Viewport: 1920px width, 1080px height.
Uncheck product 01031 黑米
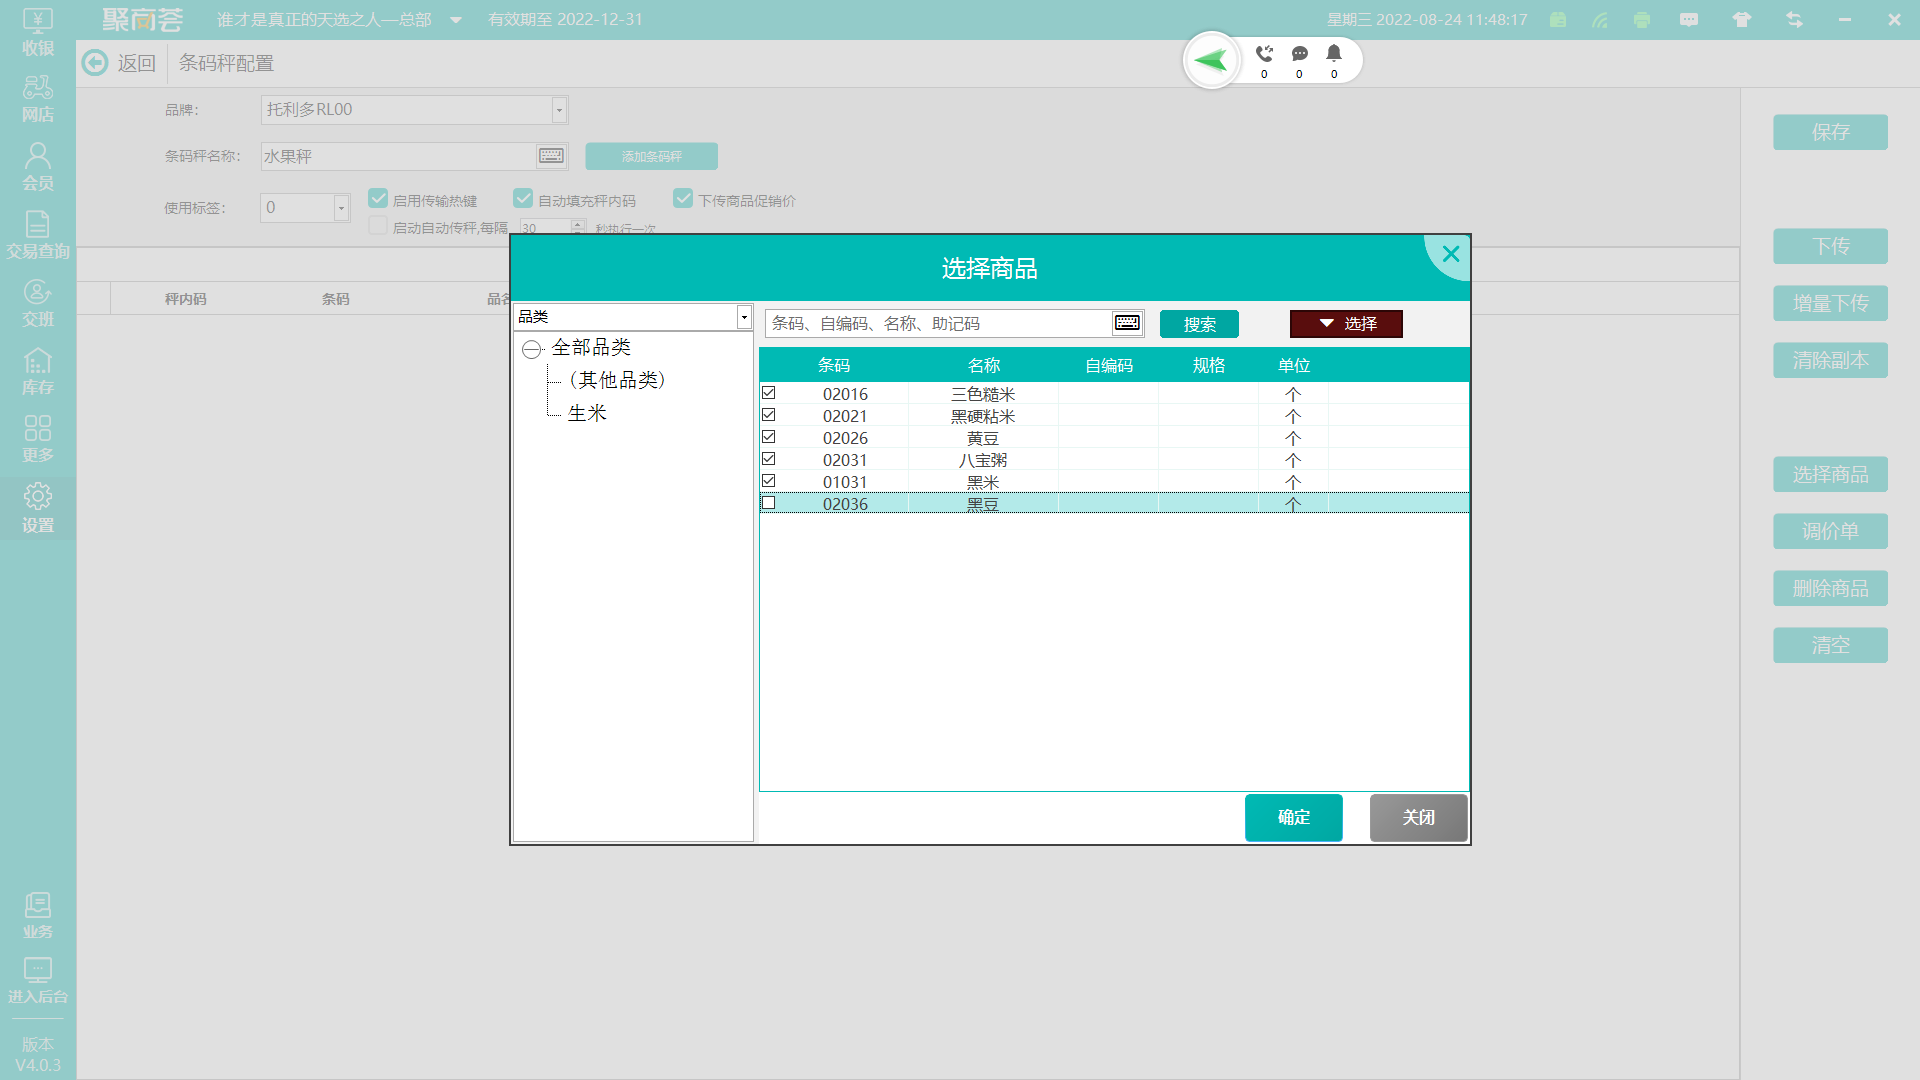pos(768,481)
